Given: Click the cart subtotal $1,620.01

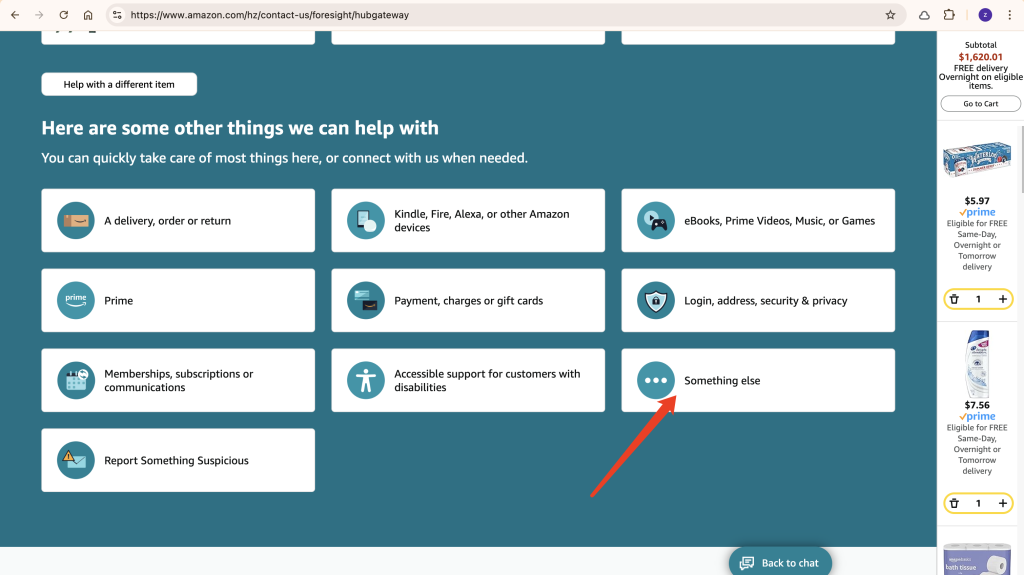Looking at the screenshot, I should tap(980, 57).
